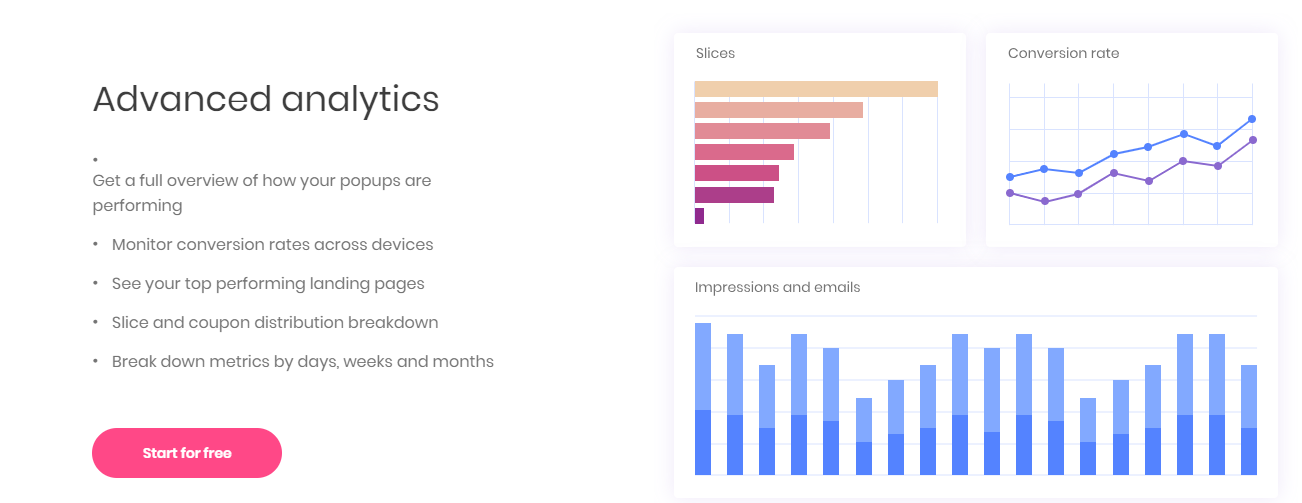Click the first blue line point in Conversion rate
The width and height of the screenshot is (1302, 503).
pos(1010,177)
